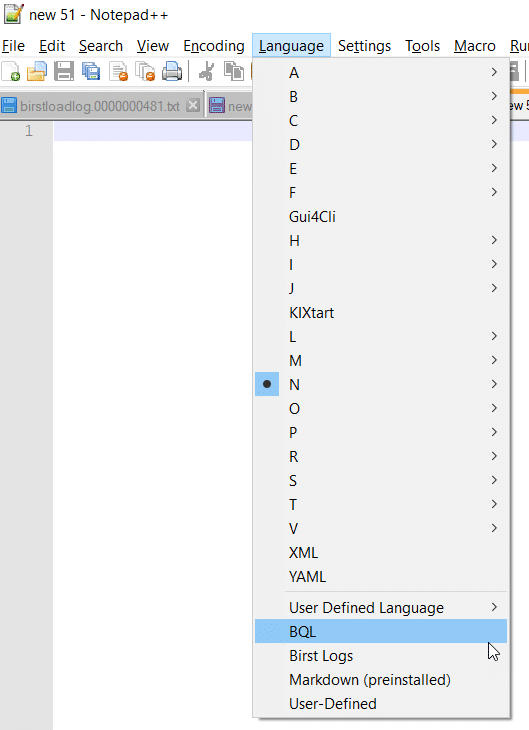Expand the F languages submenu
This screenshot has width=529, height=730.
coord(381,192)
